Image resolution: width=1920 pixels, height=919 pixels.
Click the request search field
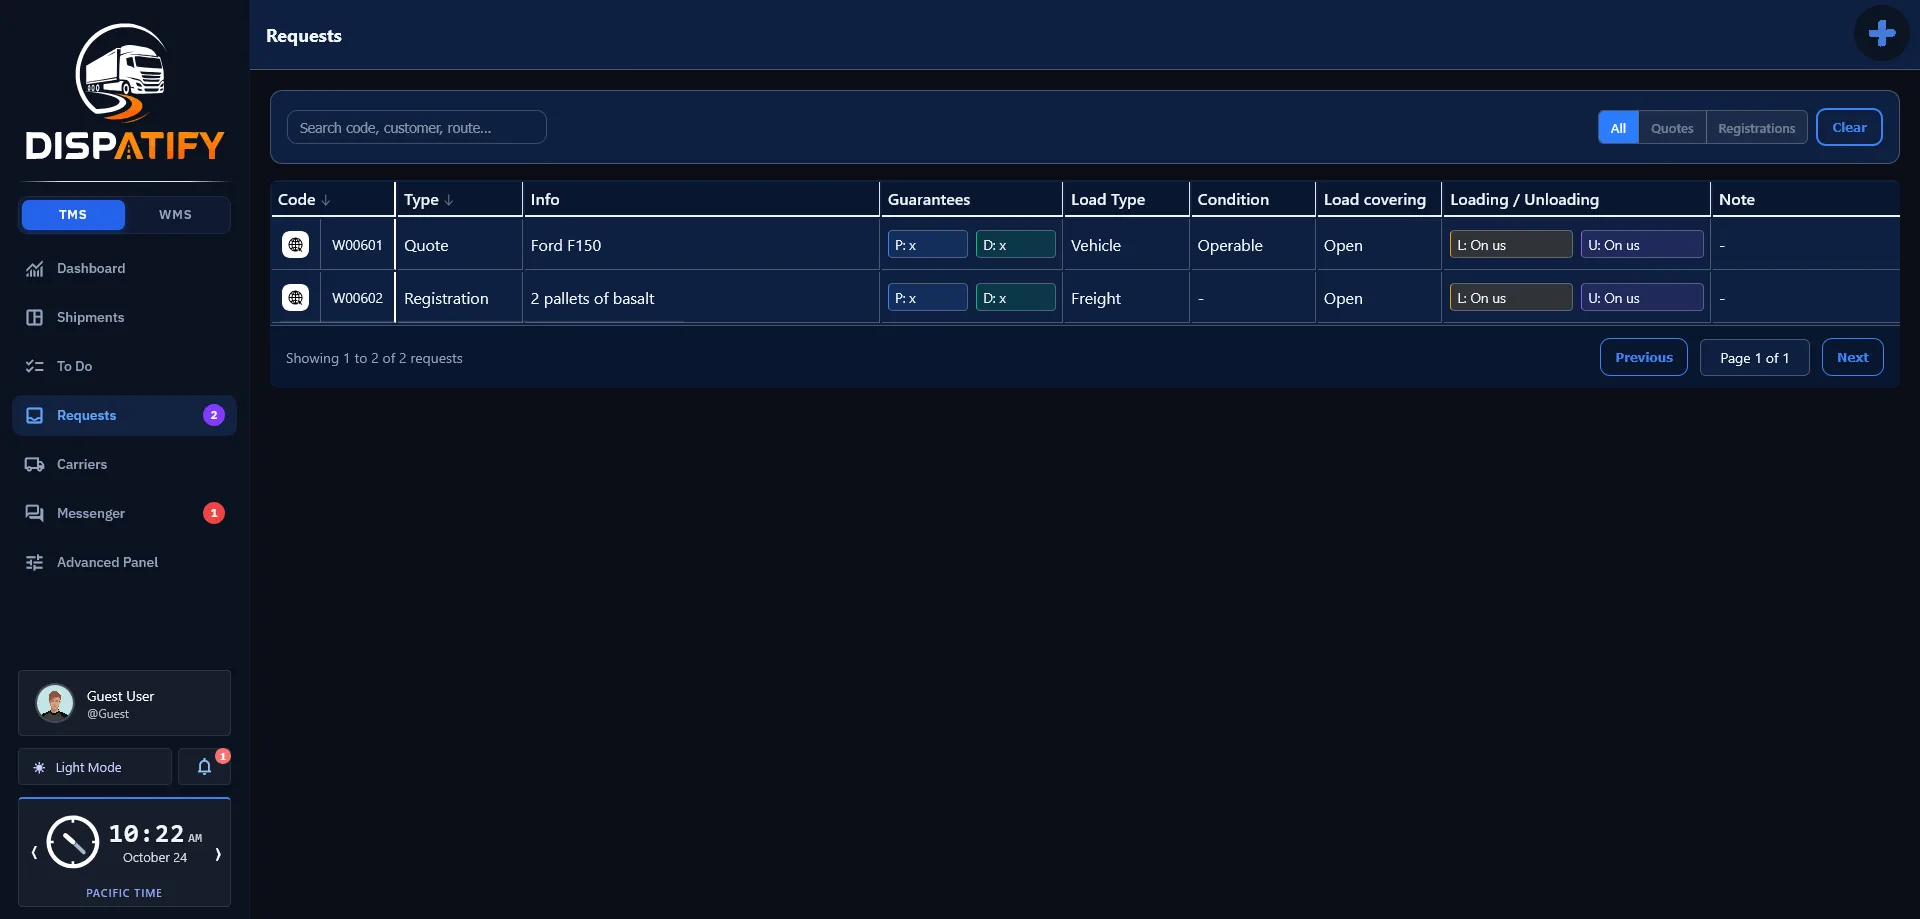coord(416,127)
